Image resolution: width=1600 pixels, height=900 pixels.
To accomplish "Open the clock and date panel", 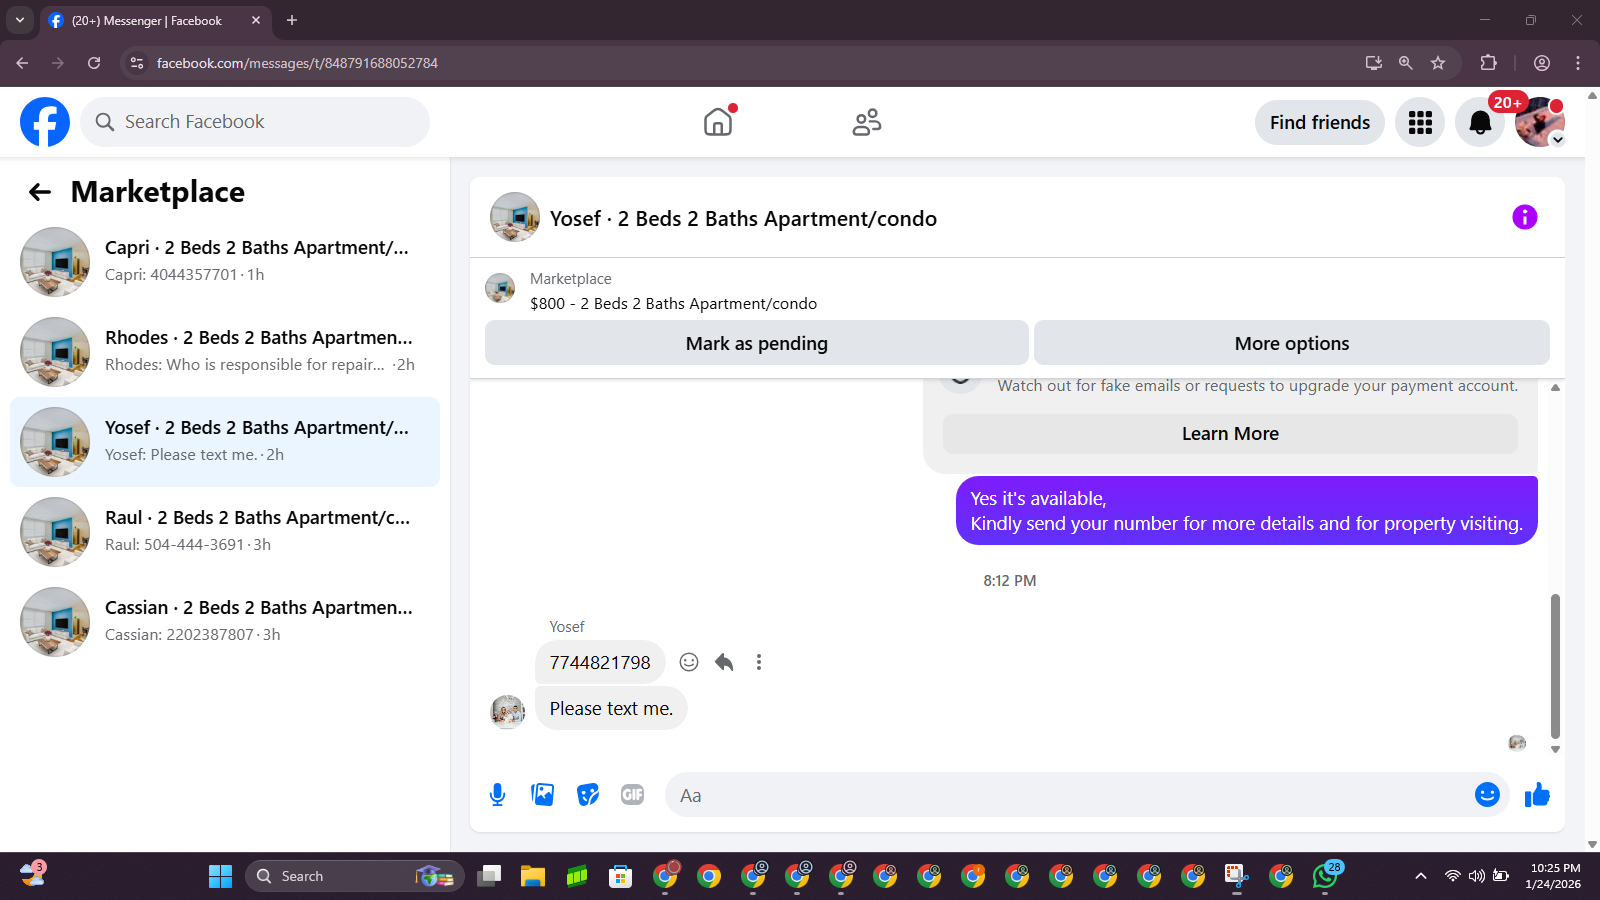I will click(x=1555, y=876).
